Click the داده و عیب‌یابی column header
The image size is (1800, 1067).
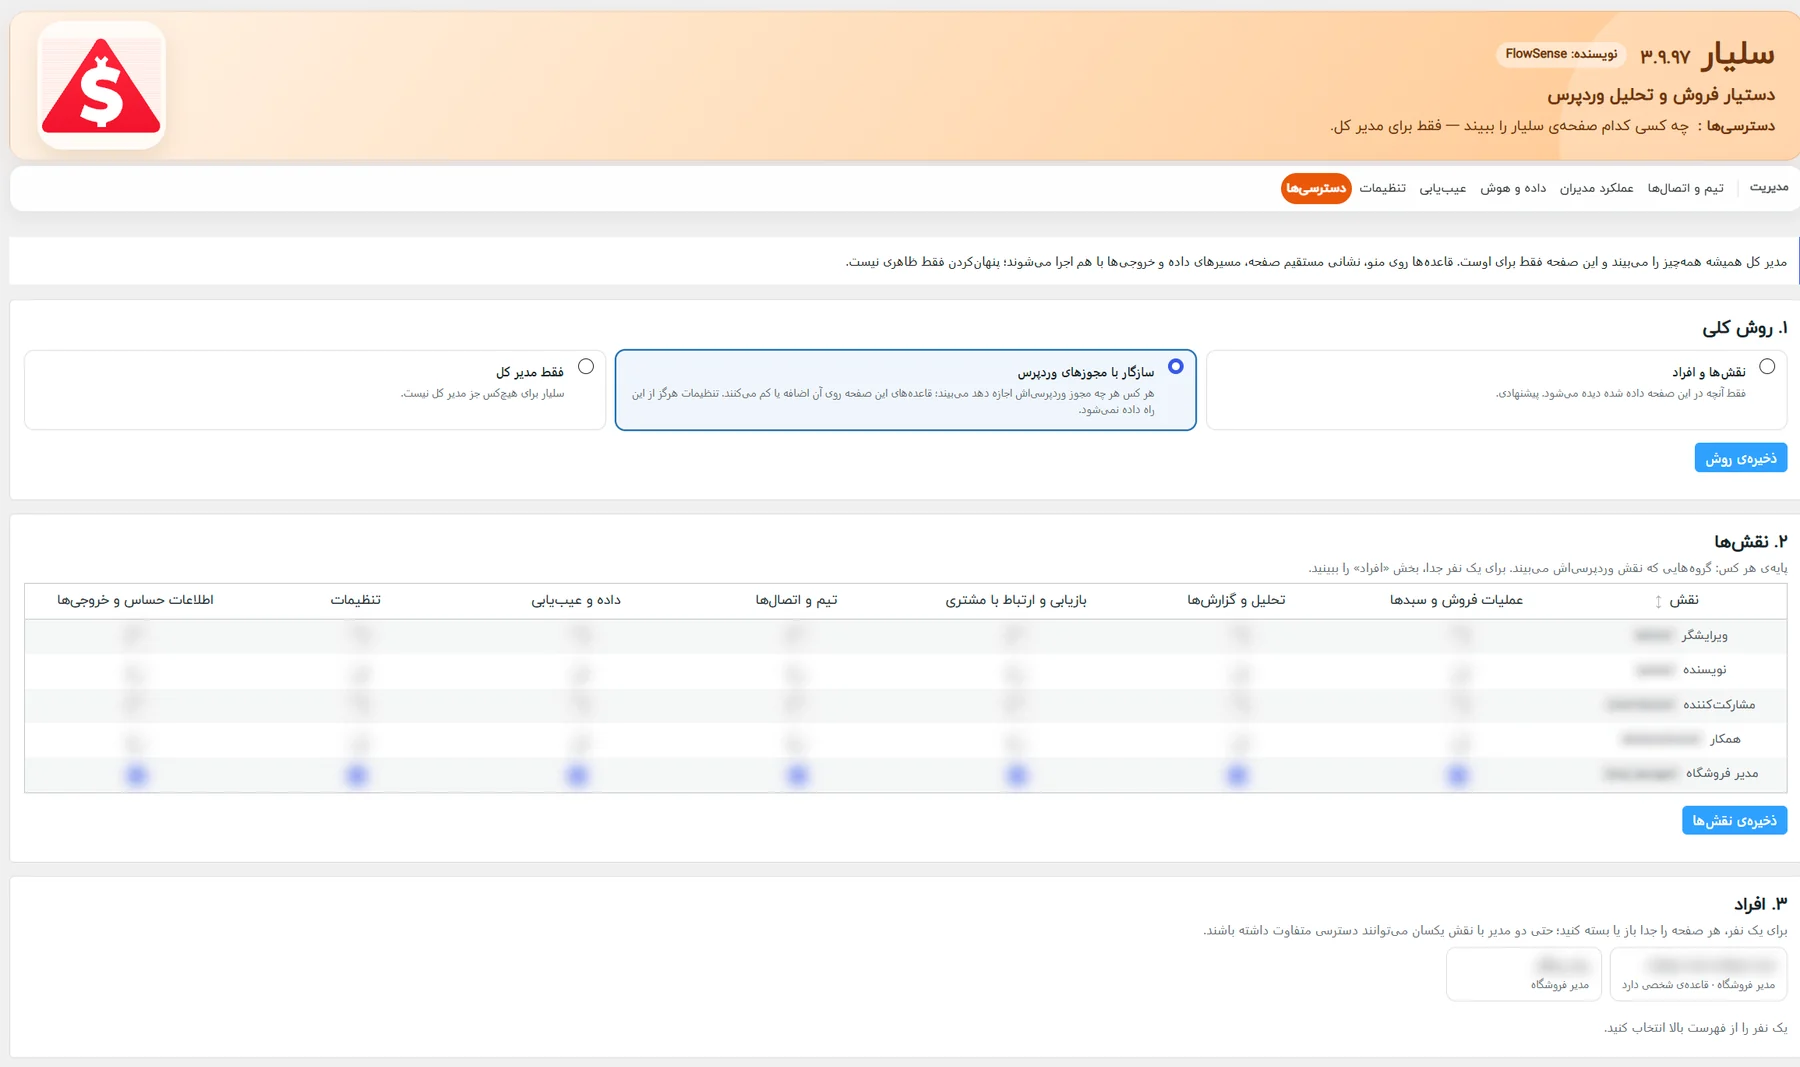[576, 600]
